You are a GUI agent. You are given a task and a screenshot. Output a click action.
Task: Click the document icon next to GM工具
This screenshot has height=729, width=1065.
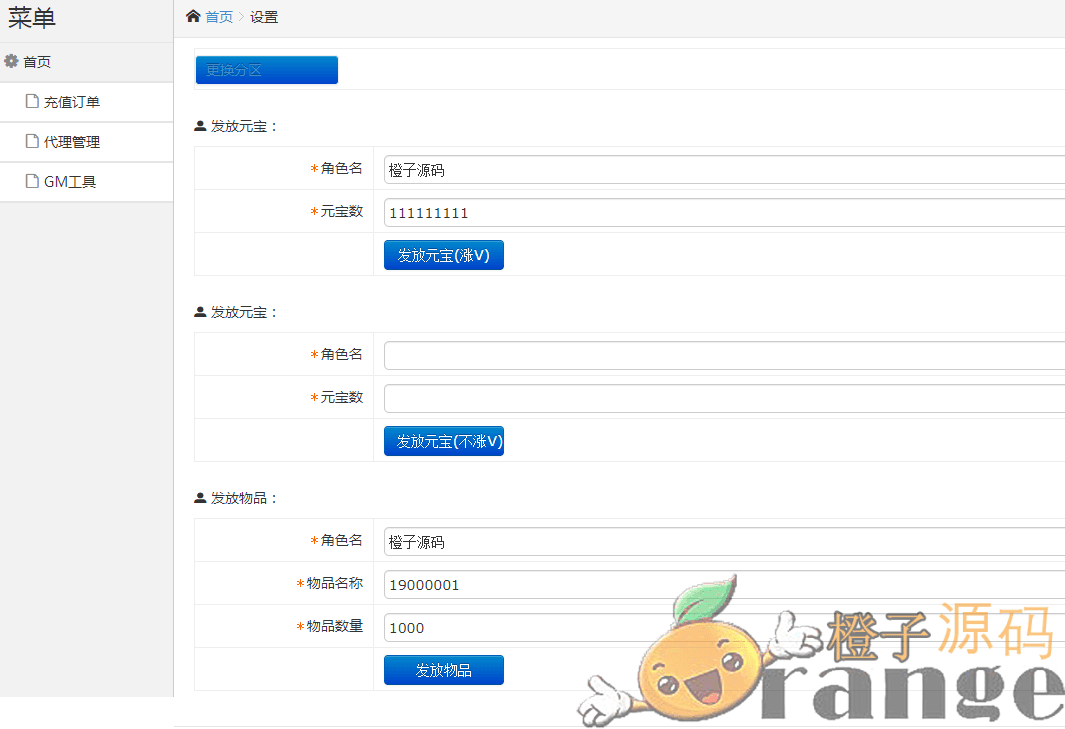(32, 181)
